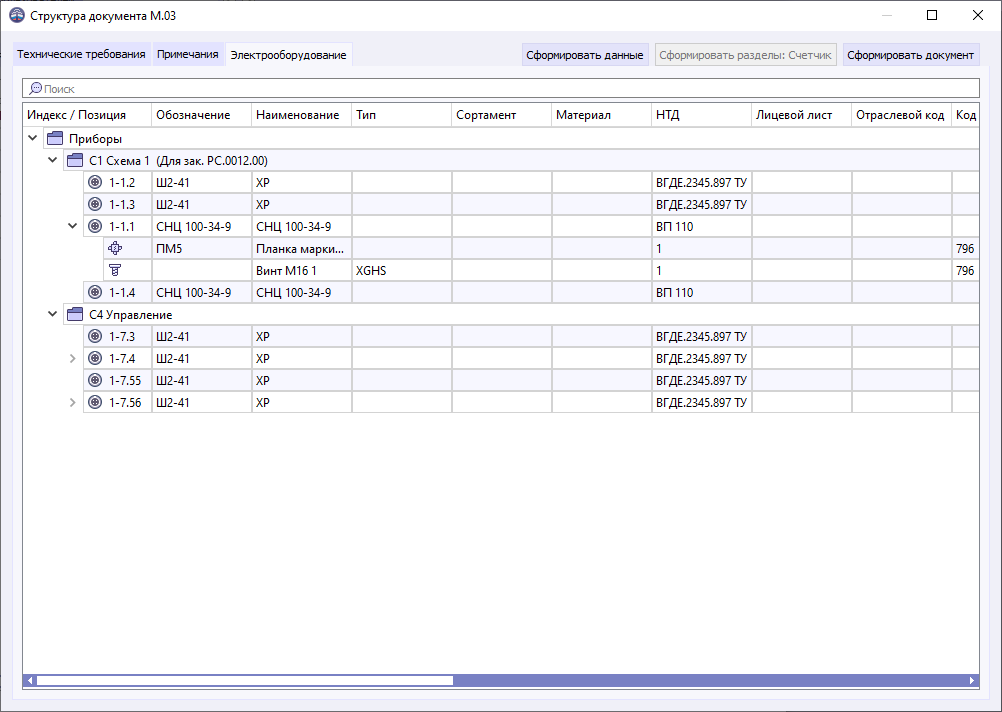Screen dimensions: 1002x712
Task: Switch to the Примечания tab
Action: [x=185, y=54]
